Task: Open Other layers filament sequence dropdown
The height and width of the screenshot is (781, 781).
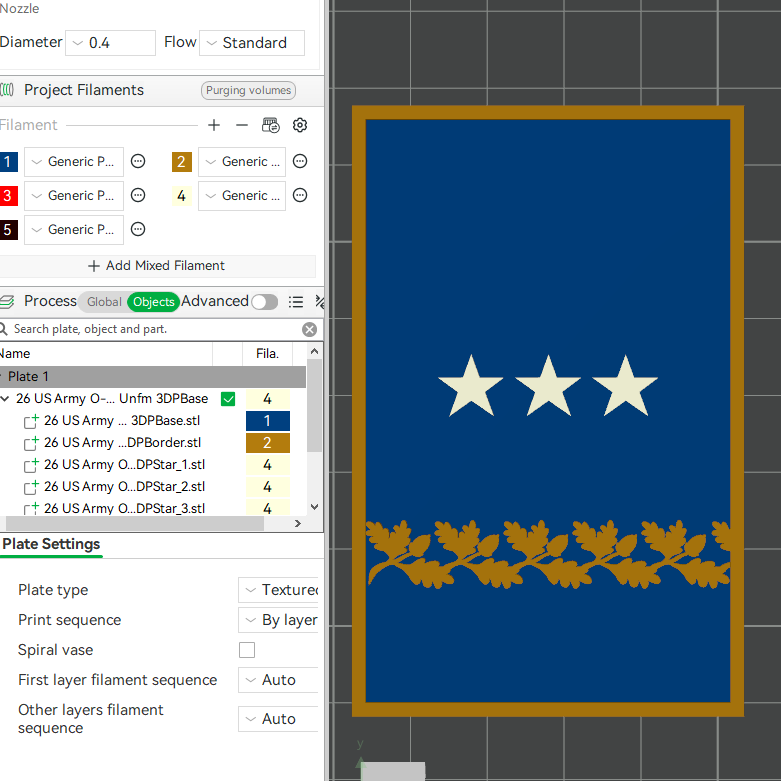Action: click(x=278, y=719)
